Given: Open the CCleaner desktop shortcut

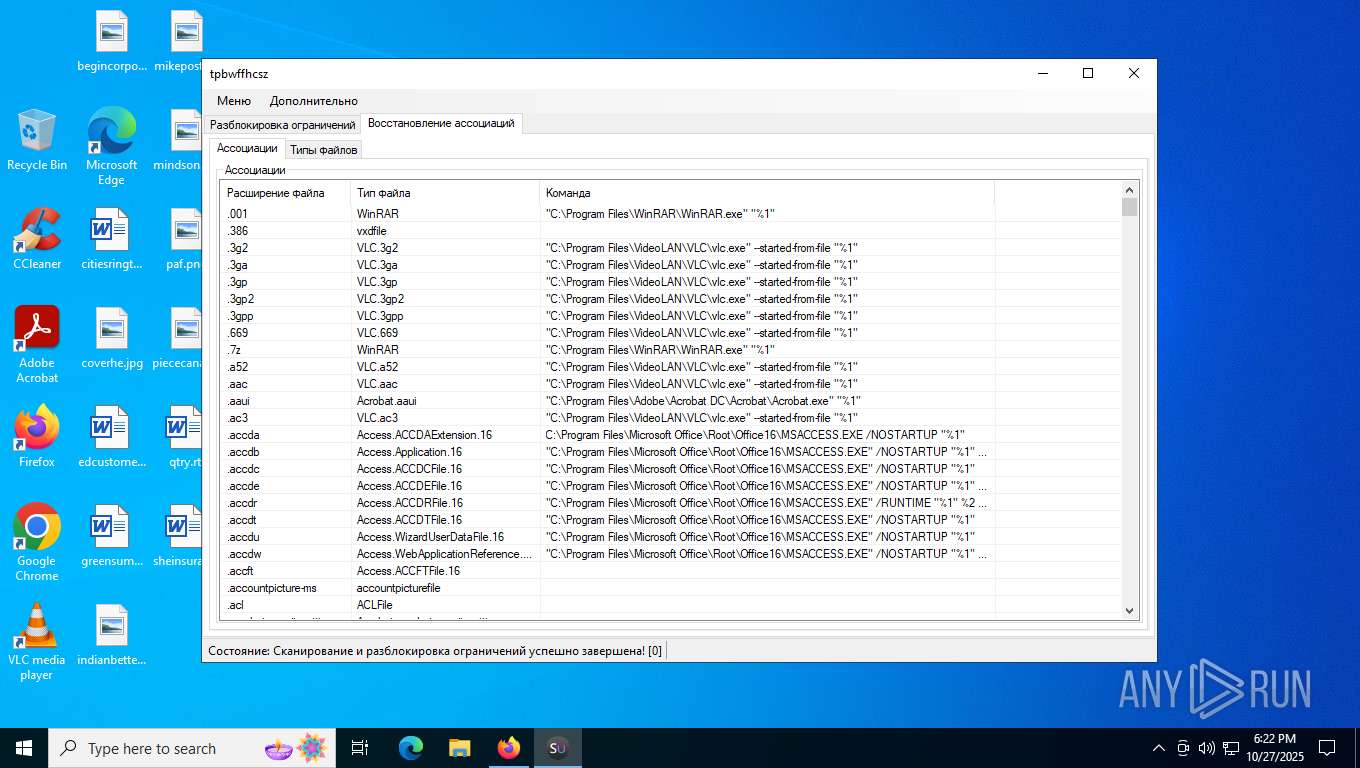Looking at the screenshot, I should click(37, 240).
